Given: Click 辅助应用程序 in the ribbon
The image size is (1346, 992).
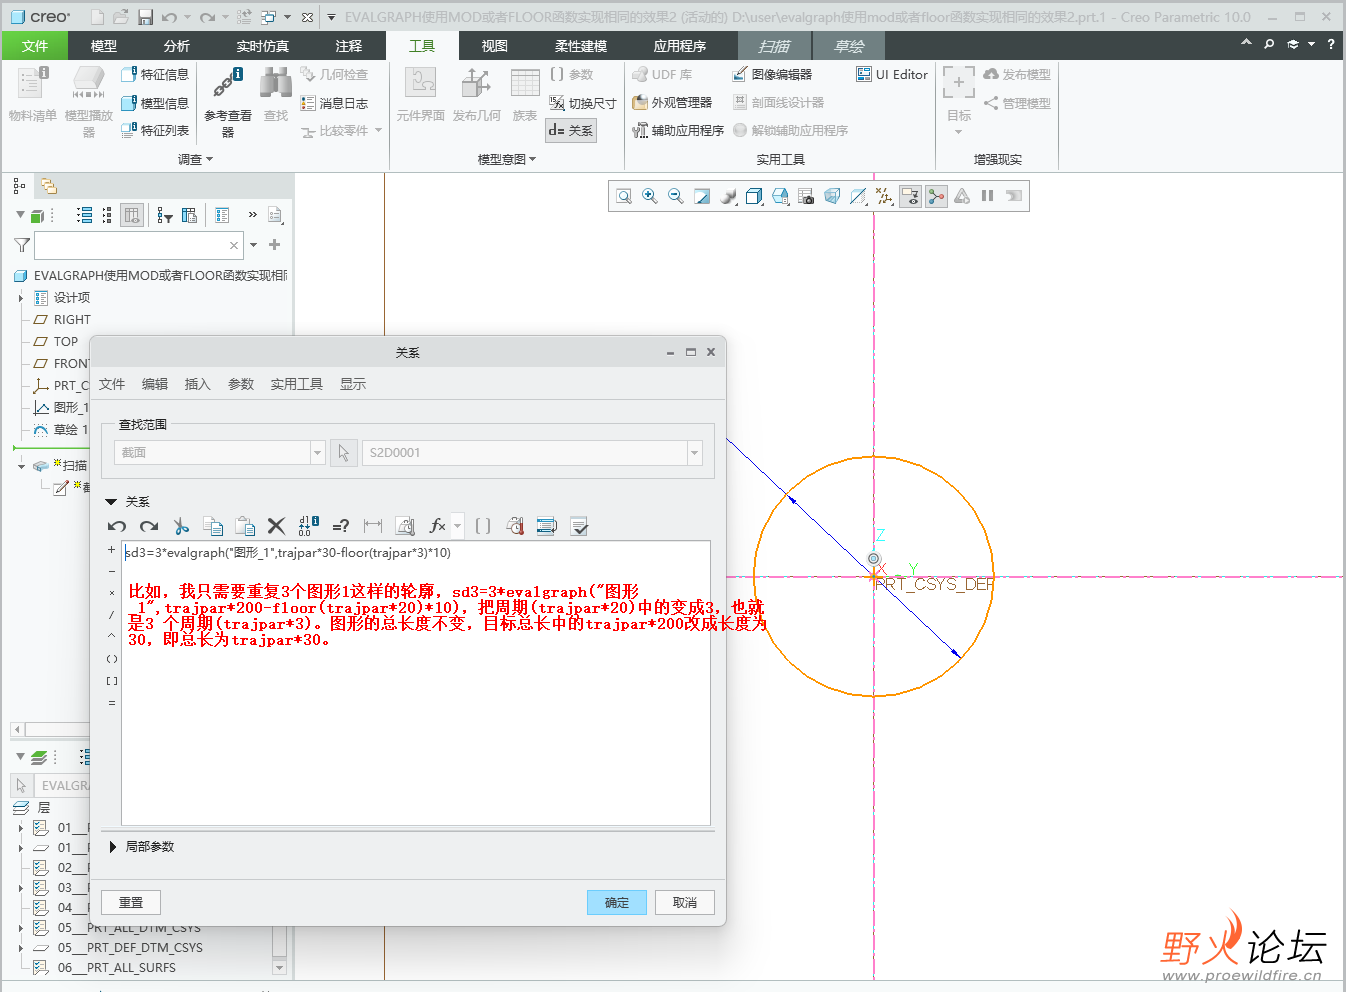Looking at the screenshot, I should pos(678,130).
